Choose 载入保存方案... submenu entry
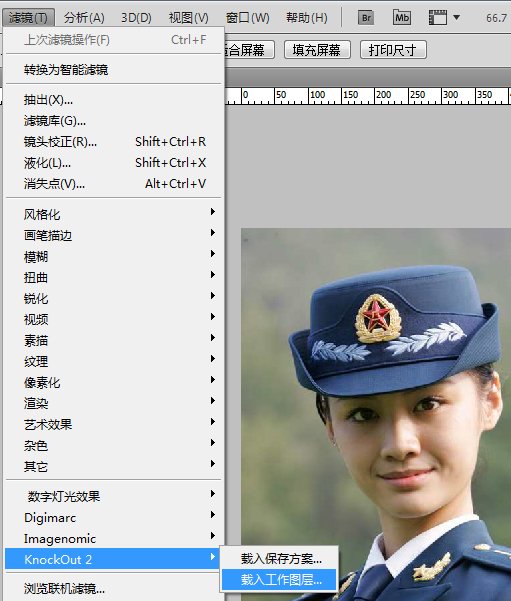 pyautogui.click(x=280, y=558)
